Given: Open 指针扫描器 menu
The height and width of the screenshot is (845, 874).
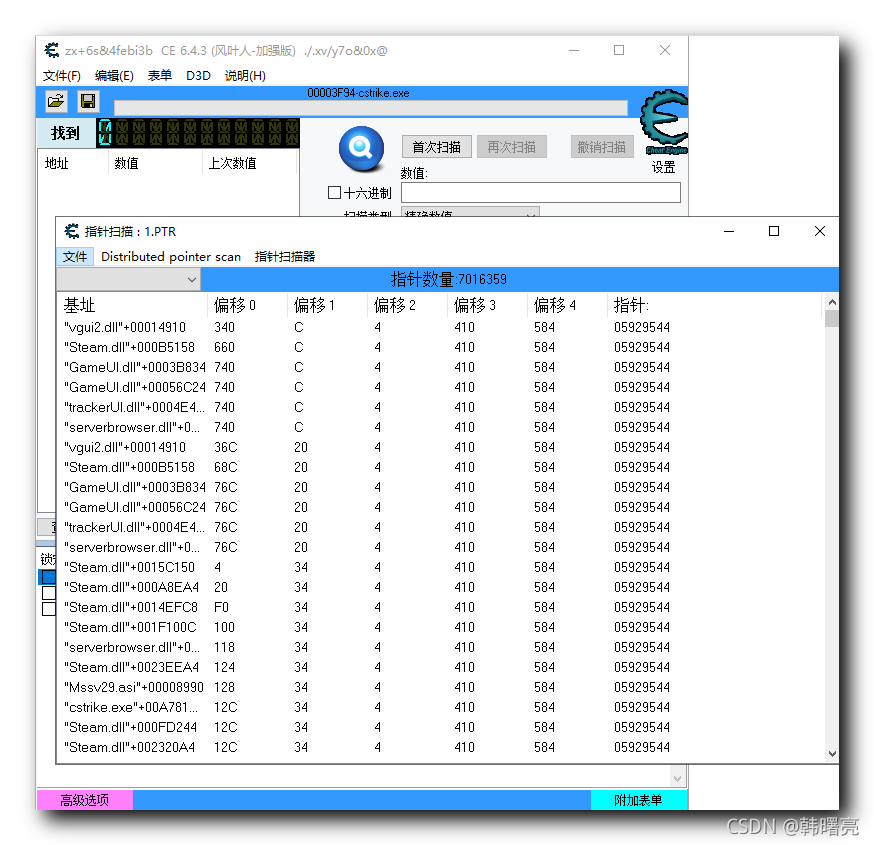Looking at the screenshot, I should [285, 256].
